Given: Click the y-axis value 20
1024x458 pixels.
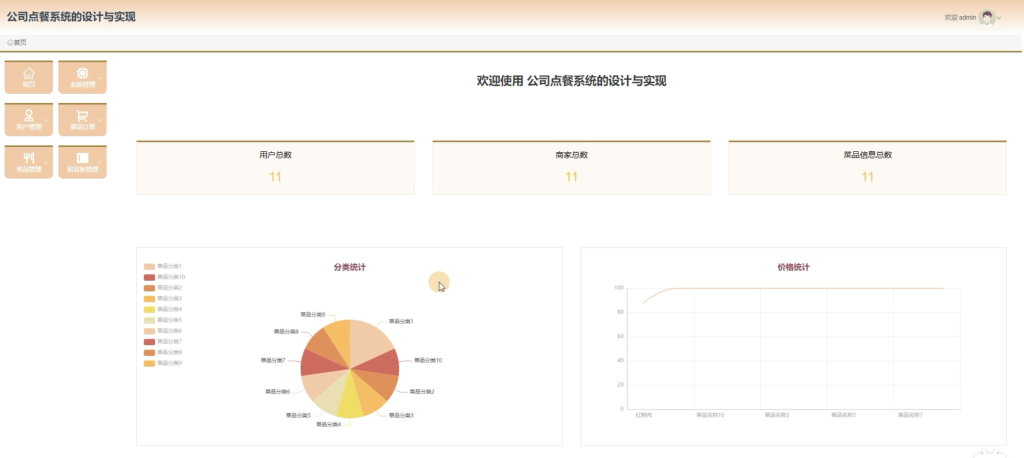Looking at the screenshot, I should point(620,385).
